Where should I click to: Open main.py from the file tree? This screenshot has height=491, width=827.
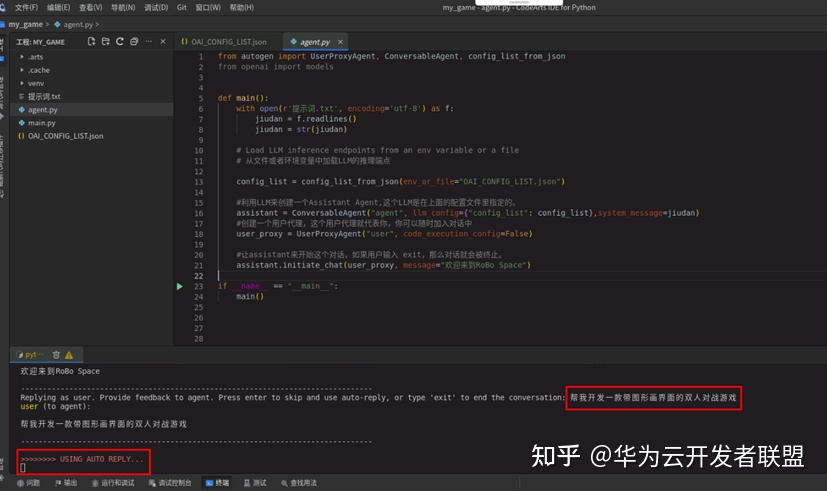click(x=41, y=122)
